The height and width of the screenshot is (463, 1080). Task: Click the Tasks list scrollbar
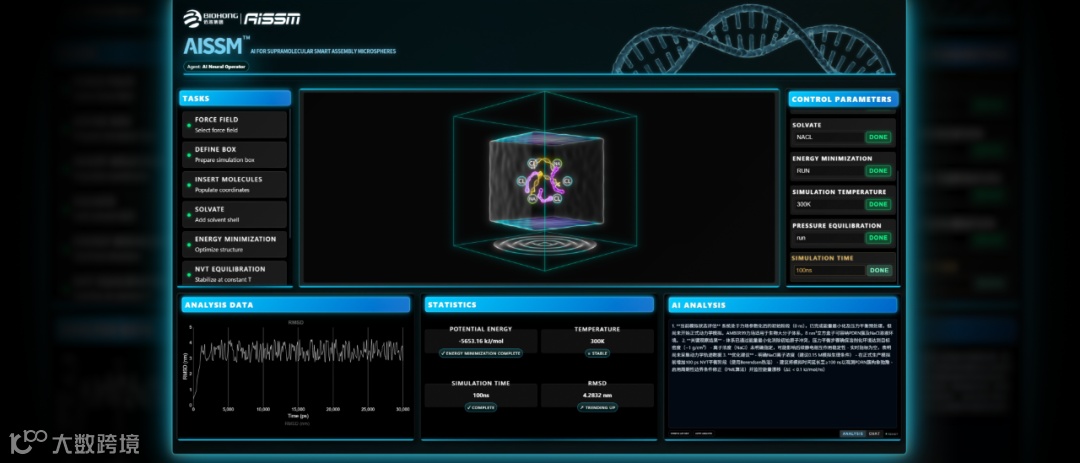(x=290, y=172)
